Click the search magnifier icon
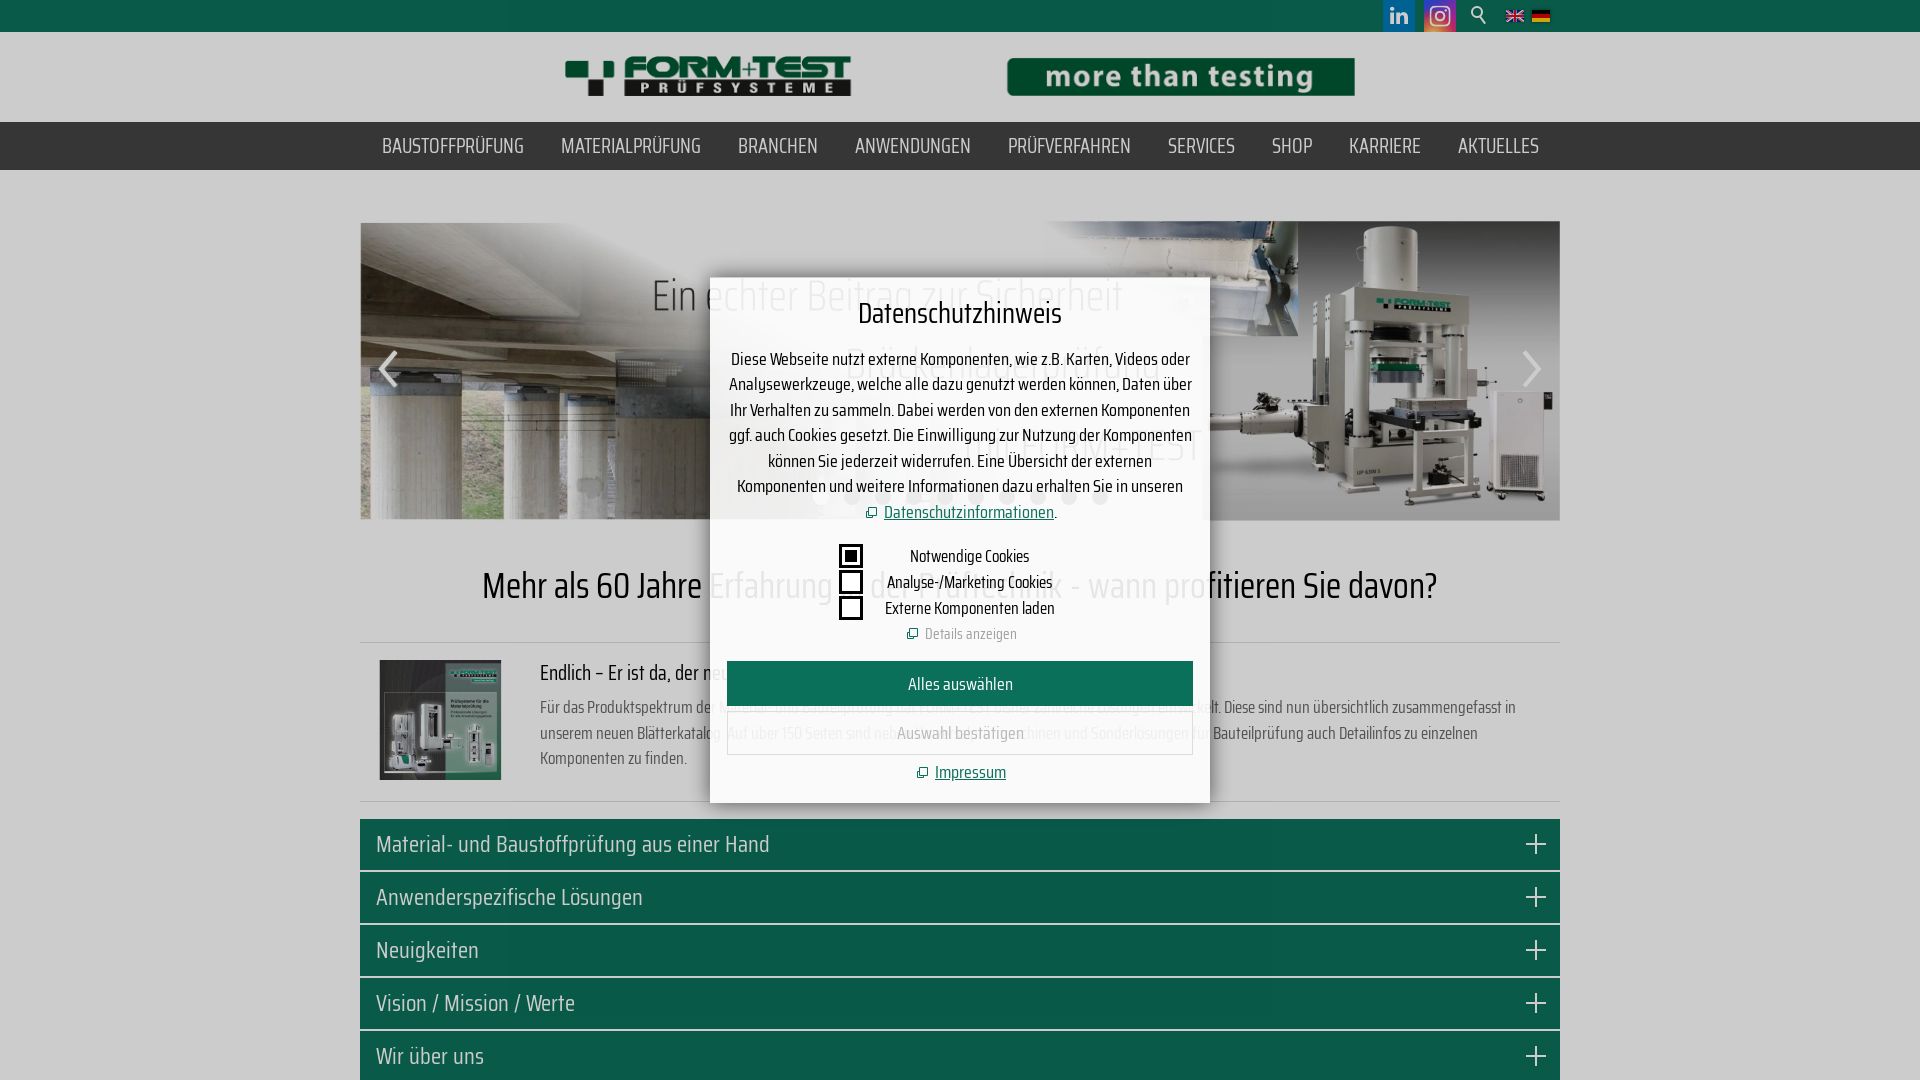The height and width of the screenshot is (1080, 1920). click(1478, 16)
